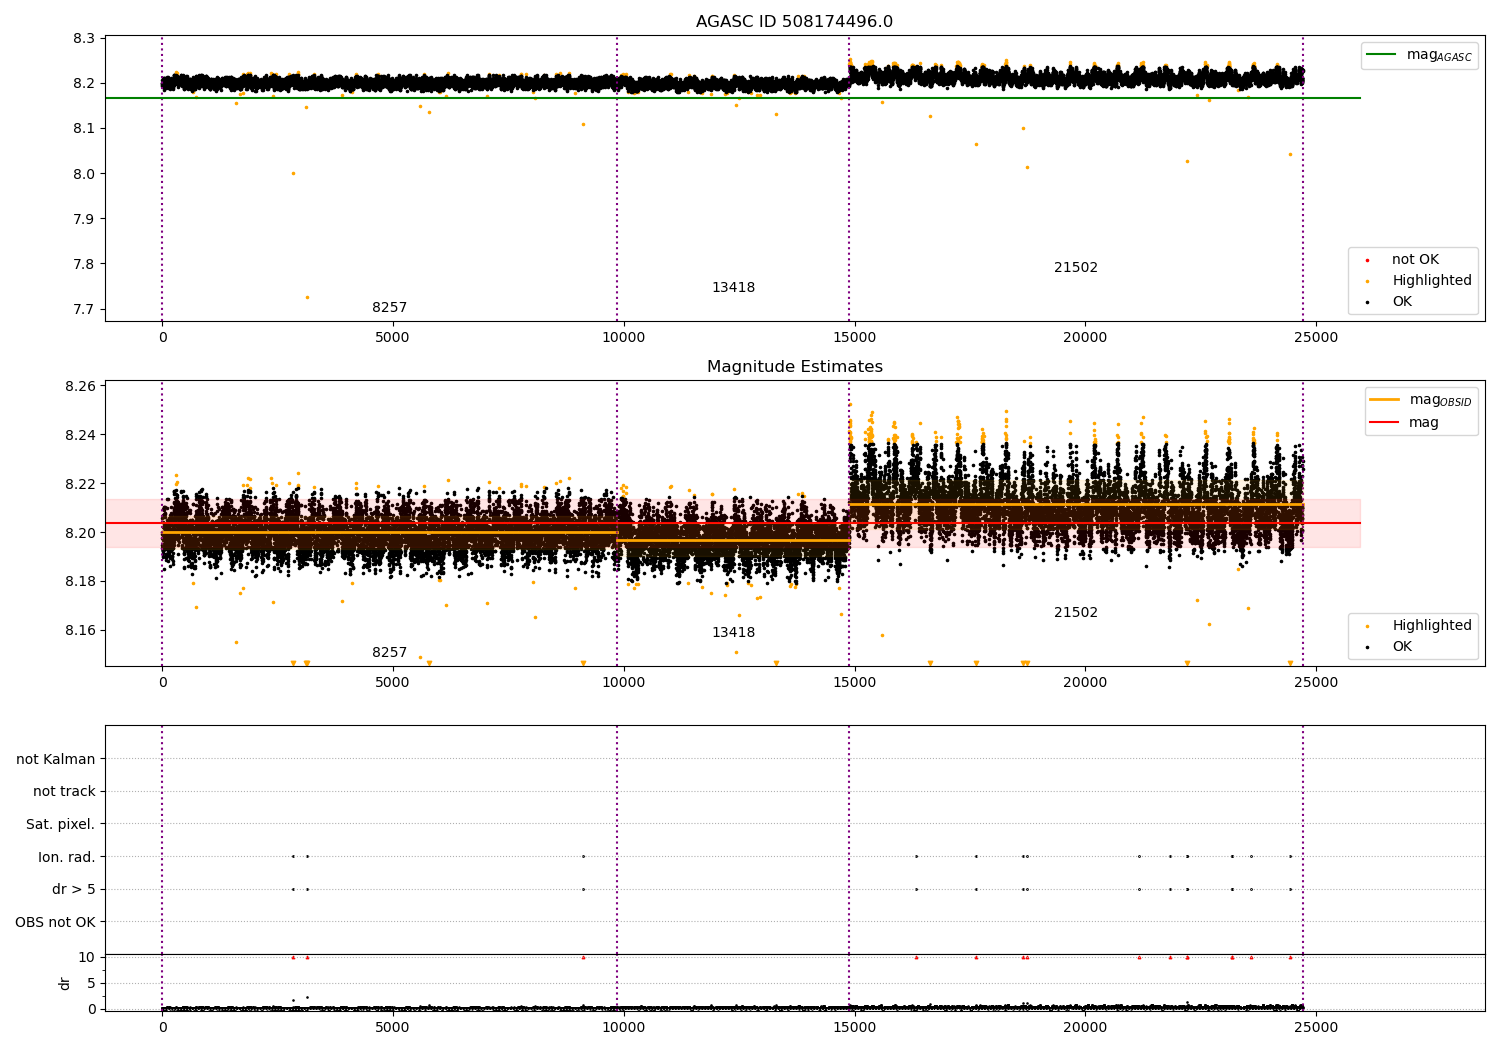
Task: Select the mag AGASC legend label
Action: point(1439,55)
